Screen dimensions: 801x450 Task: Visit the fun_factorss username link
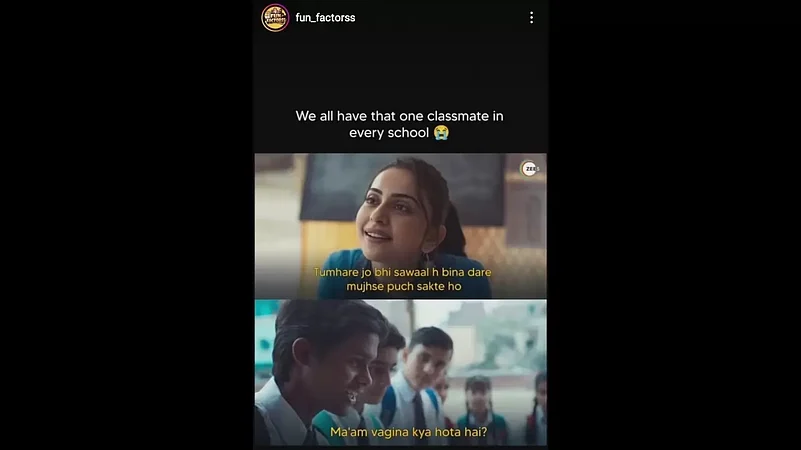pyautogui.click(x=325, y=17)
